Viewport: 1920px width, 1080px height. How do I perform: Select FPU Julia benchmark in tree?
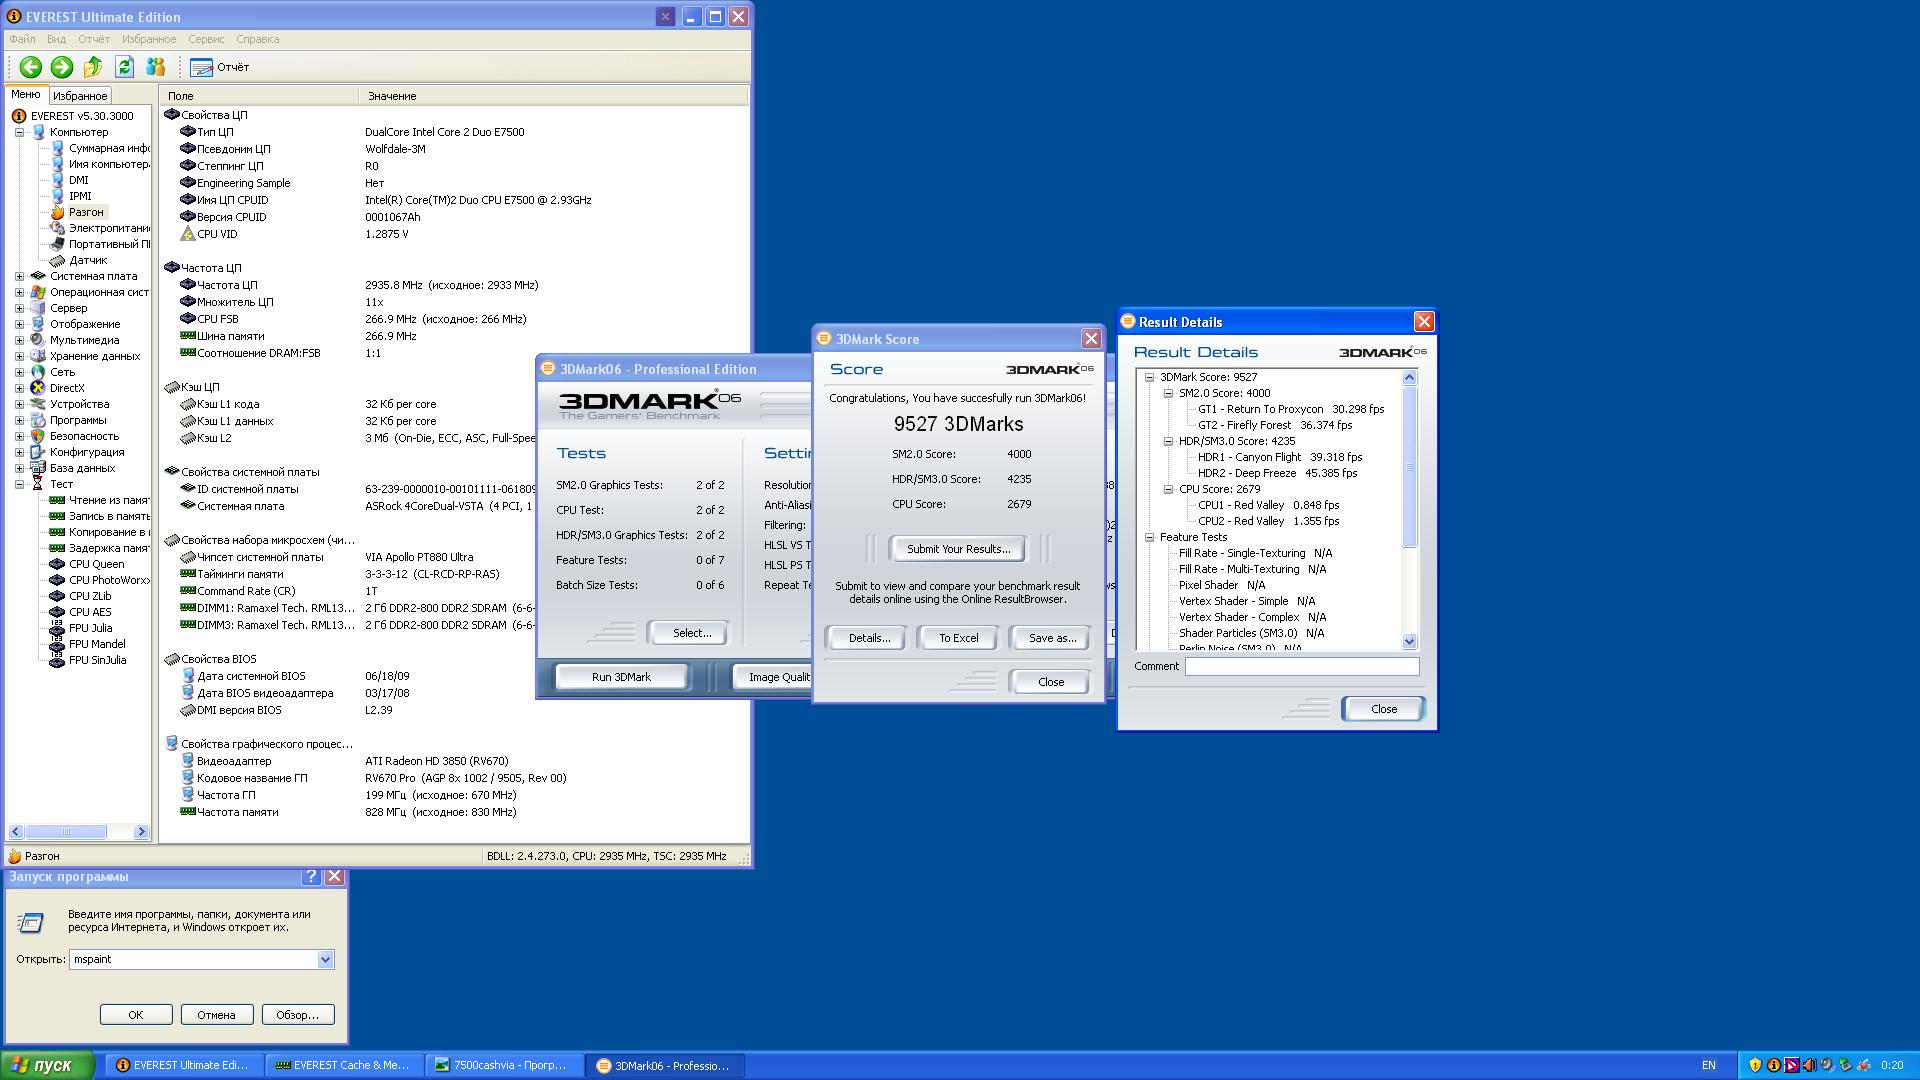click(90, 628)
